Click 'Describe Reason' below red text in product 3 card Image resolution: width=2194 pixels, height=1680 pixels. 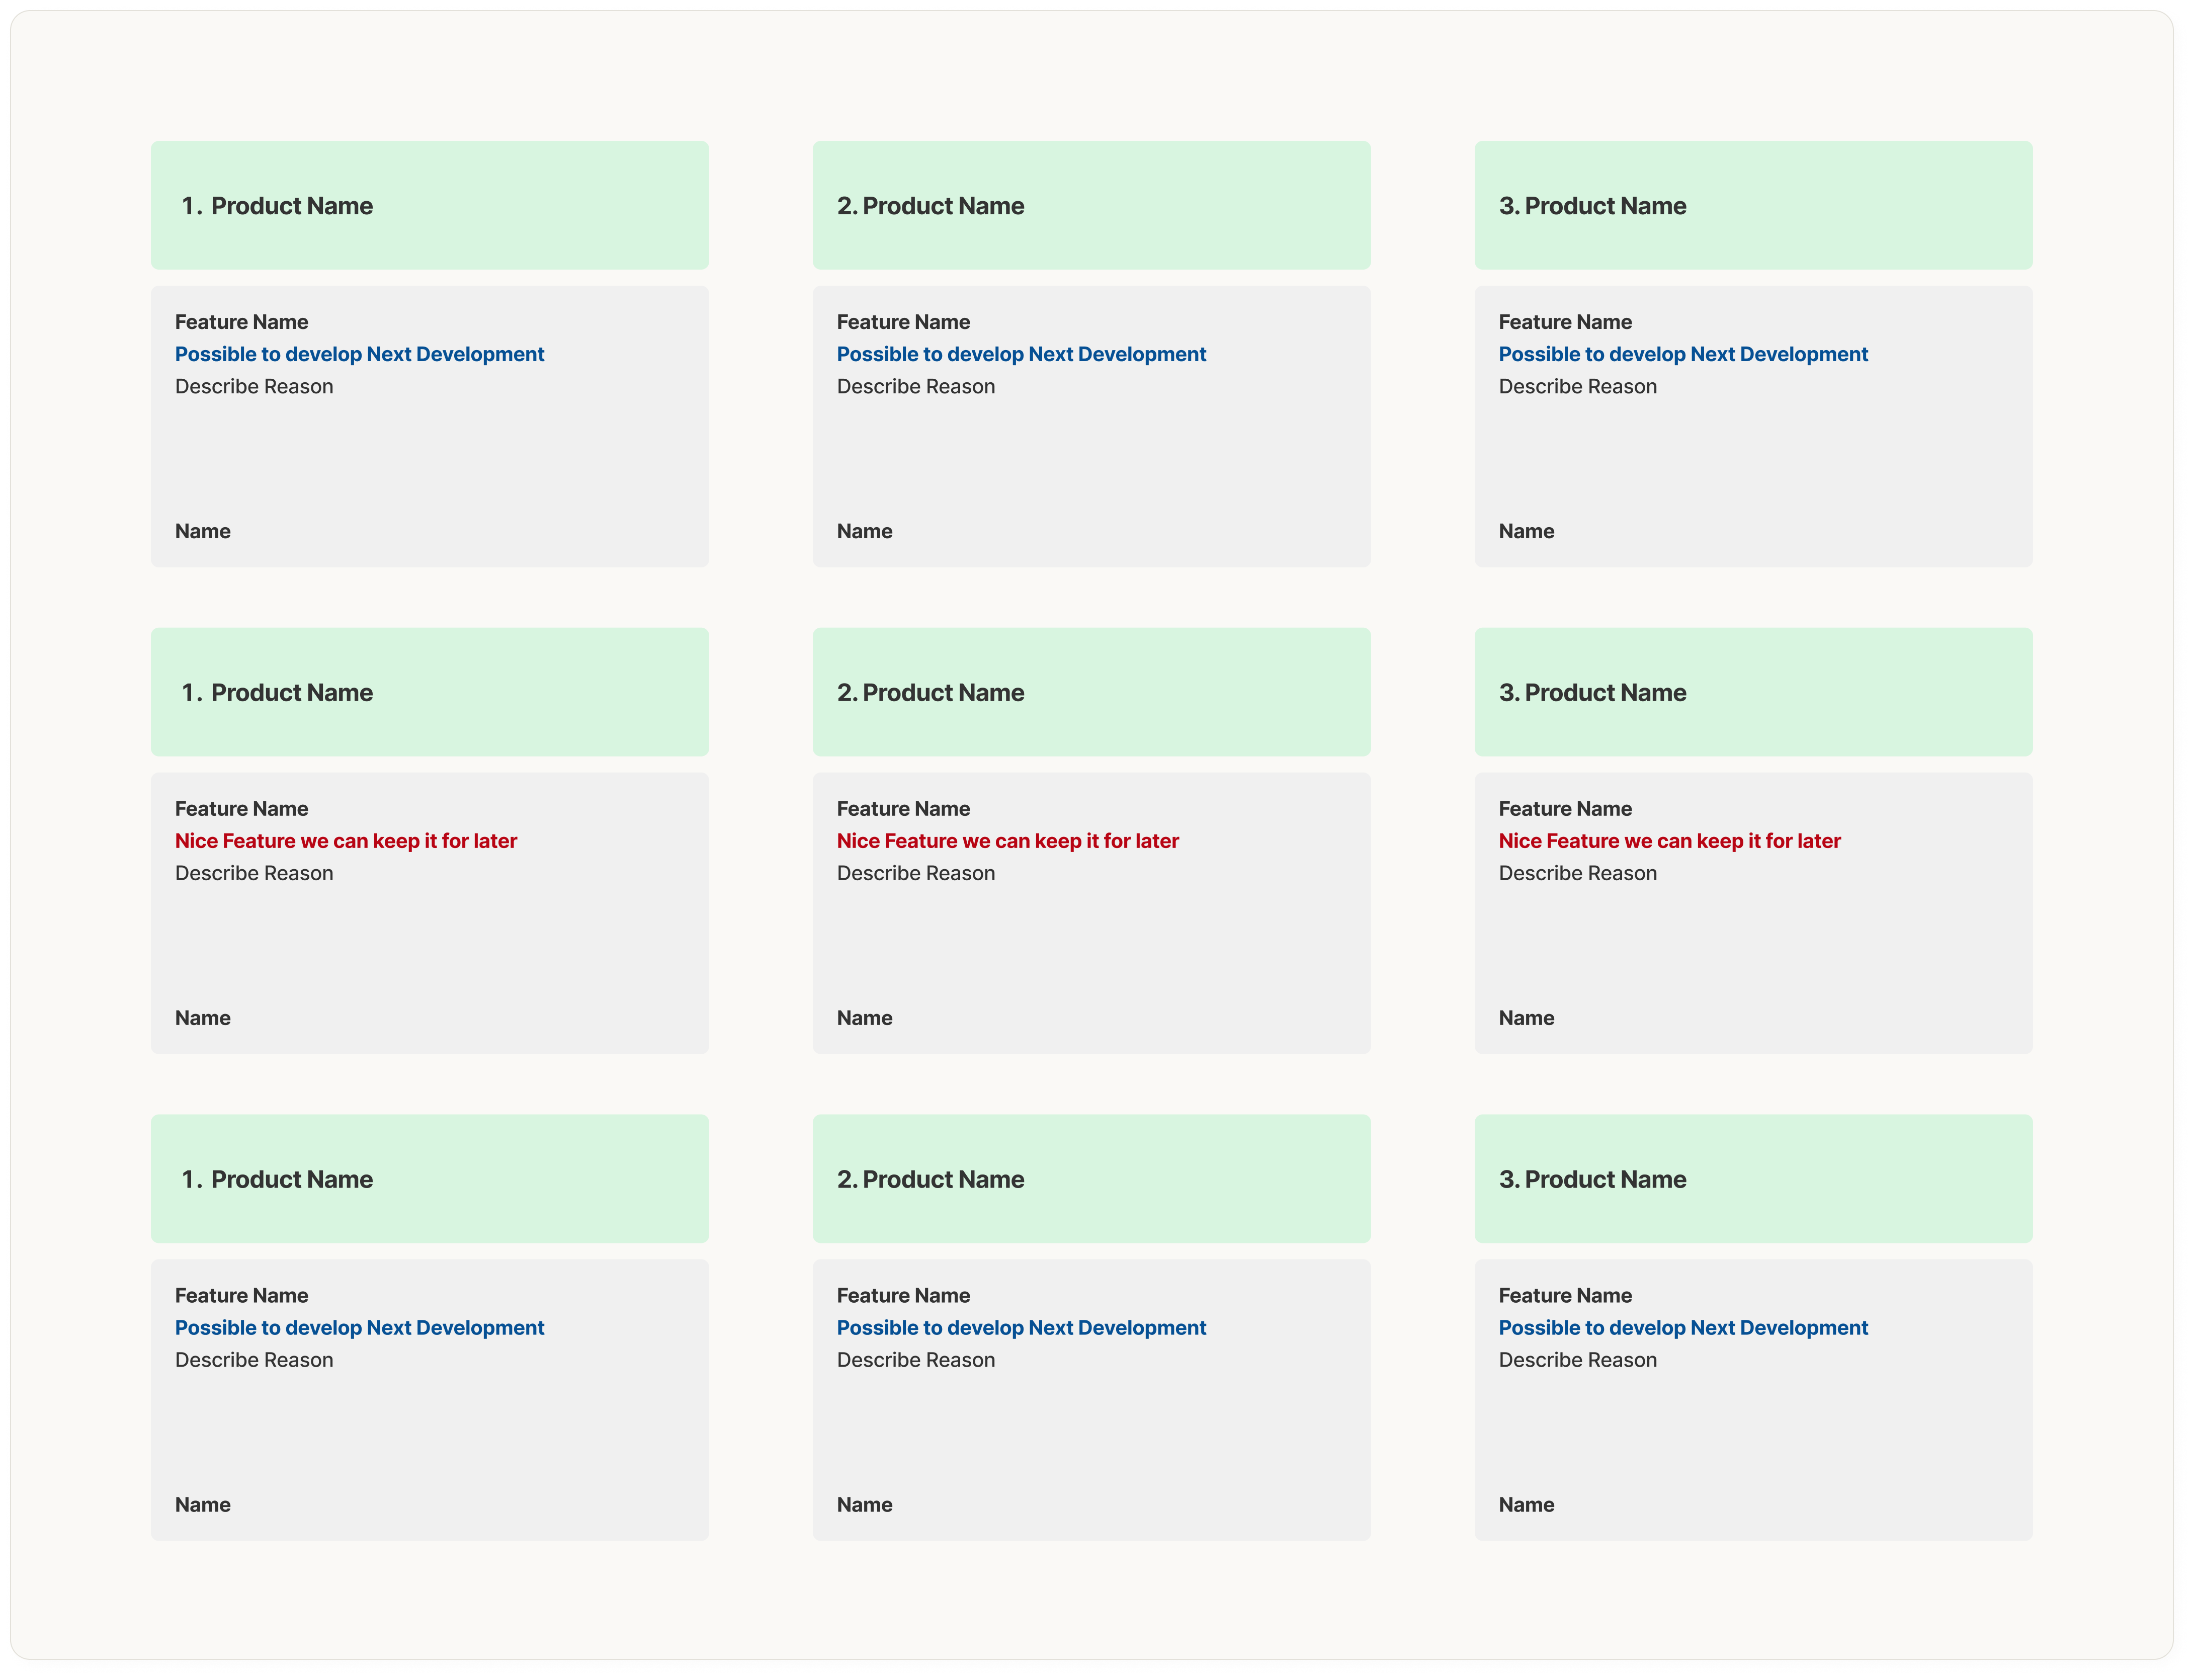[x=1578, y=873]
